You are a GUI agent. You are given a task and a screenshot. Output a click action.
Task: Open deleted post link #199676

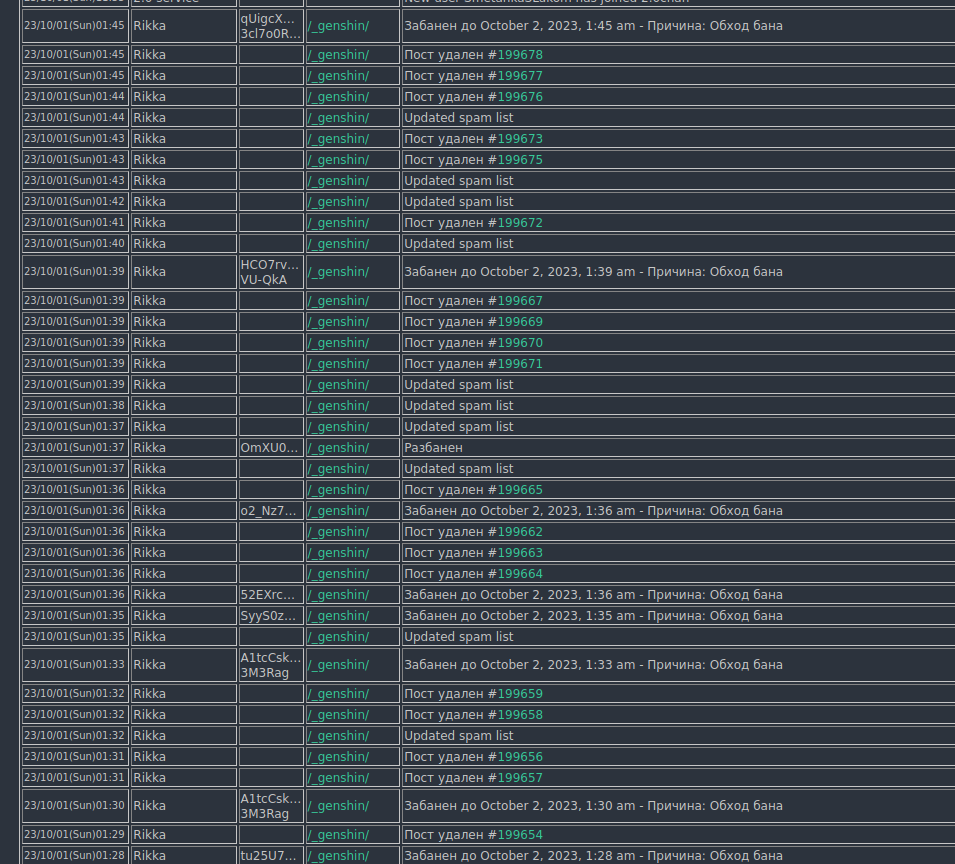pos(520,97)
